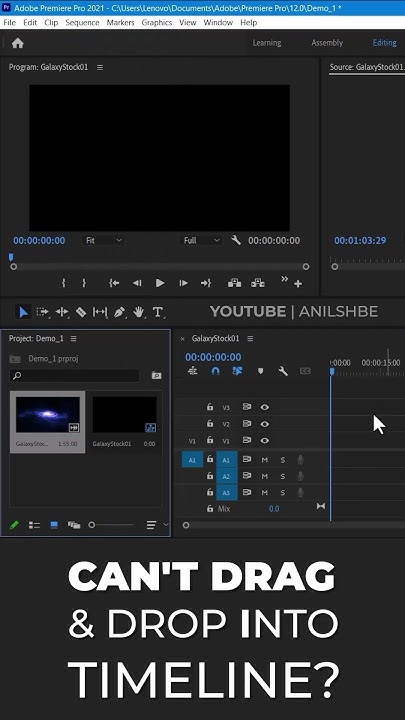Image resolution: width=405 pixels, height=720 pixels.
Task: Play the Program monitor
Action: tap(160, 283)
